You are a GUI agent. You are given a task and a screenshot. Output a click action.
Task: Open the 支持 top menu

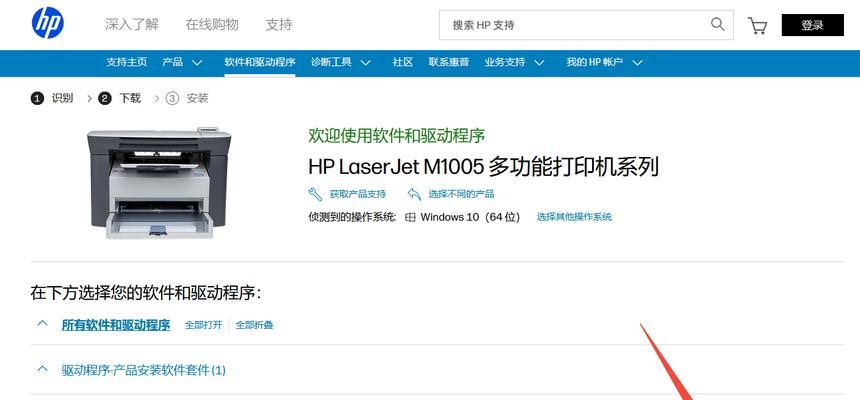pyautogui.click(x=279, y=25)
